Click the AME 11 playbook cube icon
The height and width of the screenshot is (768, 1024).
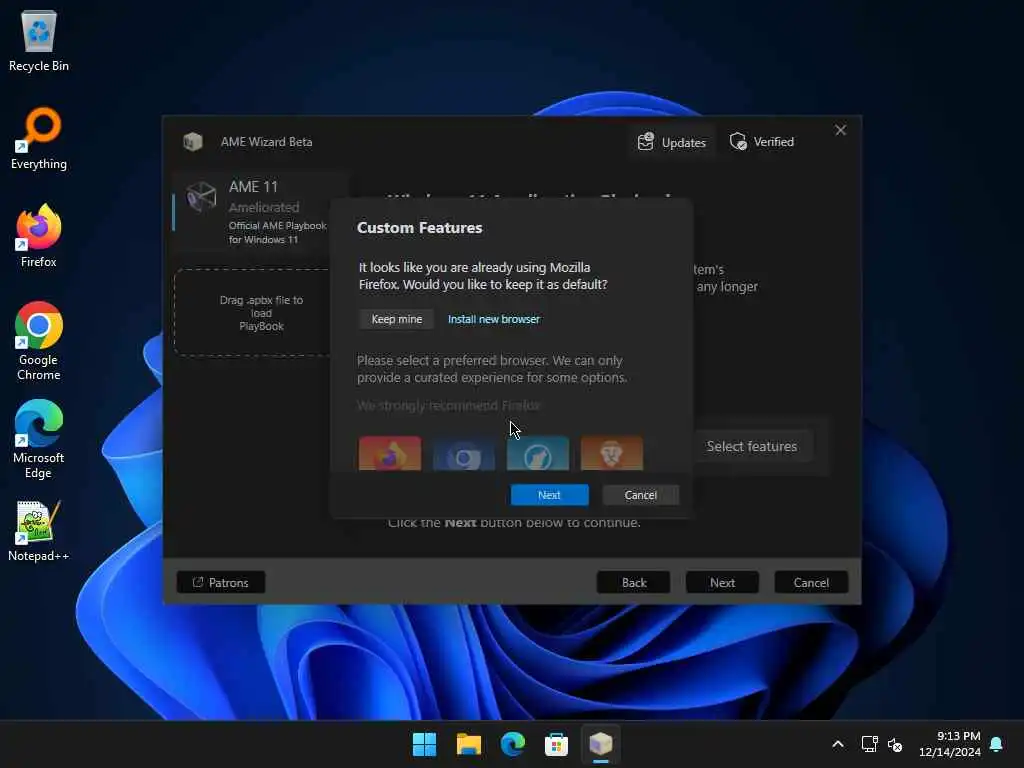pyautogui.click(x=201, y=196)
